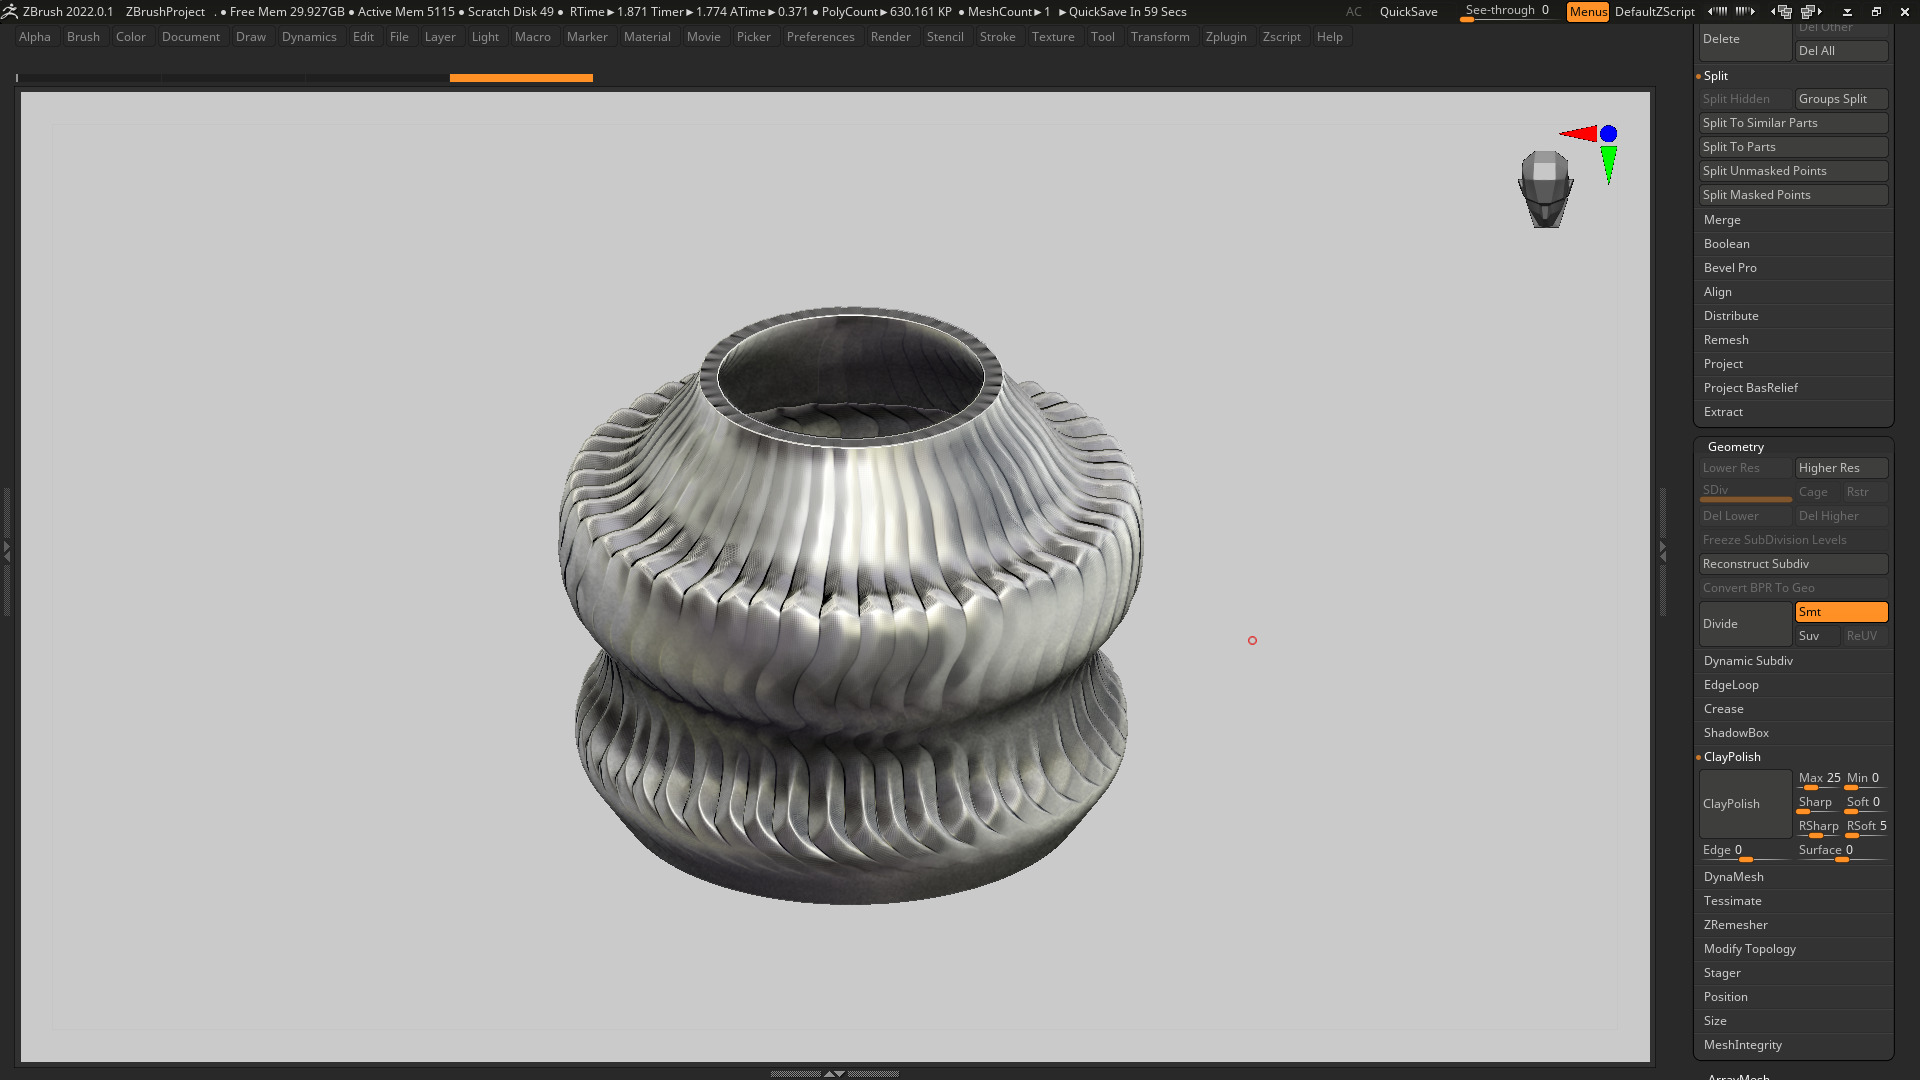This screenshot has width=1920, height=1080.
Task: Adjust the ClayPolish Max slider
Action: click(x=1819, y=779)
